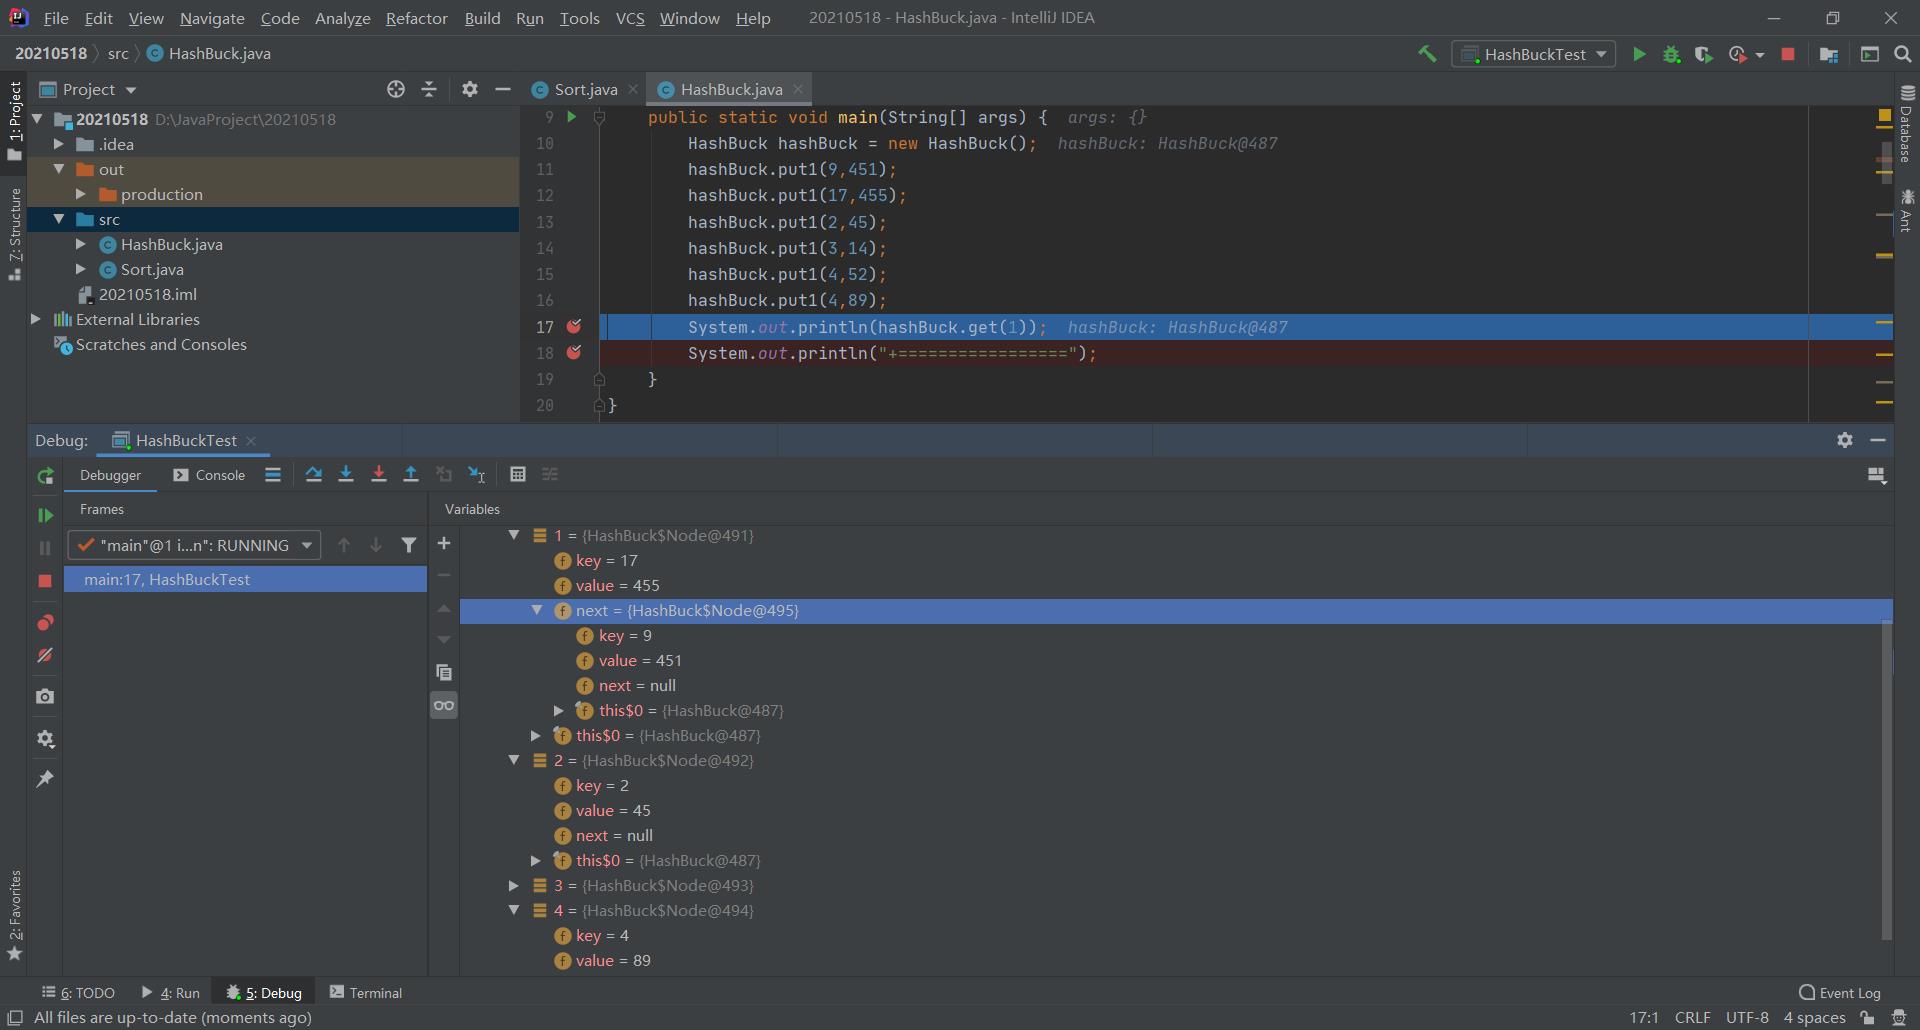Open 6: TODO tool window
The height and width of the screenshot is (1030, 1920).
pos(78,992)
